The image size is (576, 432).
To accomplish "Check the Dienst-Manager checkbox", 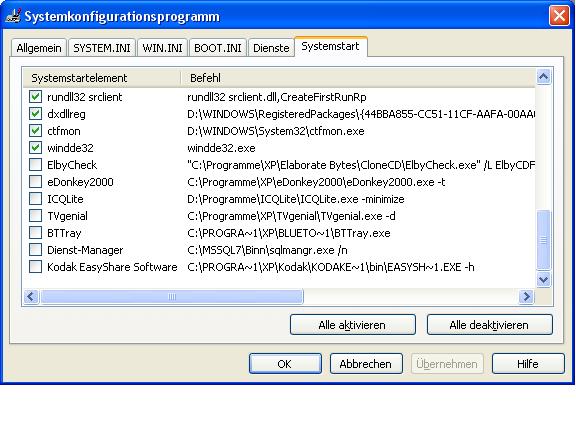I will pyautogui.click(x=35, y=250).
